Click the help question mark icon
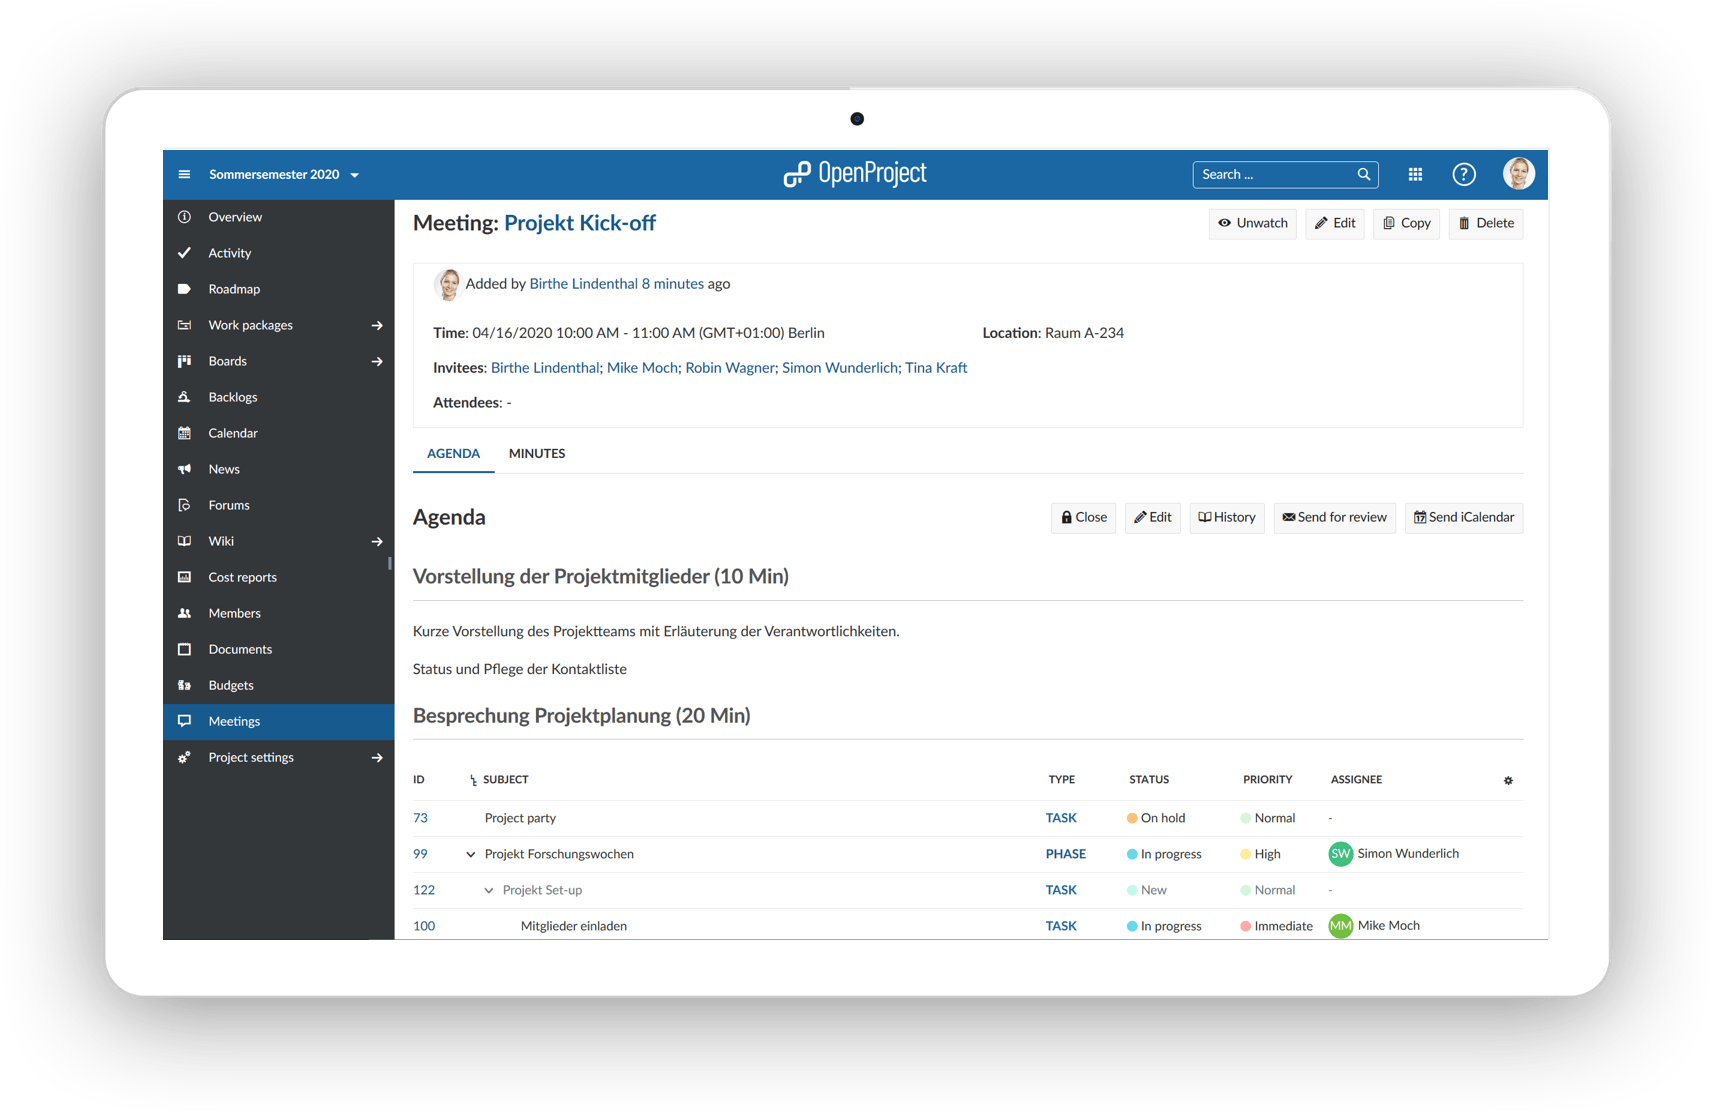Viewport: 1712px width, 1112px height. [1463, 174]
